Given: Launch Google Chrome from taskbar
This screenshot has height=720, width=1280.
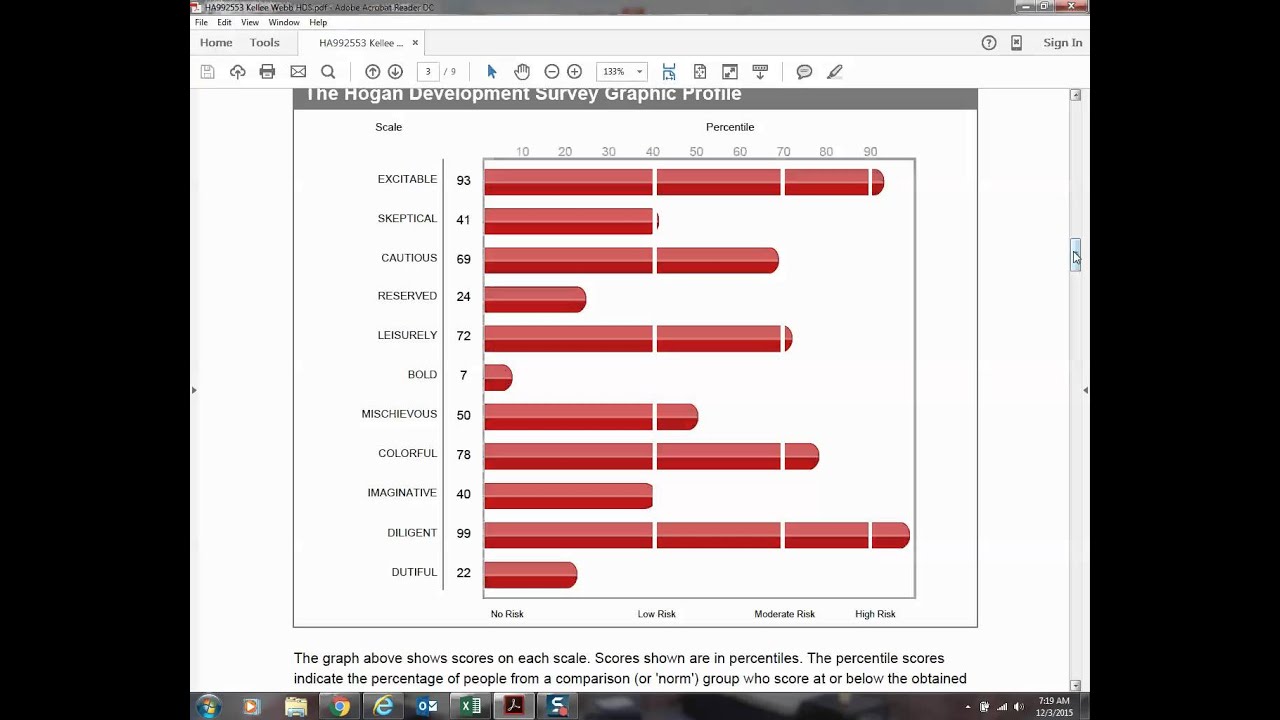Looking at the screenshot, I should (x=340, y=707).
